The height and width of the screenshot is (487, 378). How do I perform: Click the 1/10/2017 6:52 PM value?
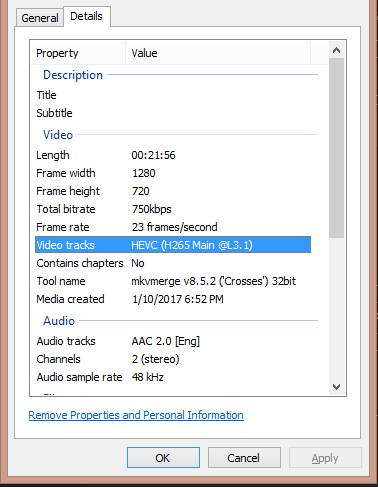tap(178, 299)
